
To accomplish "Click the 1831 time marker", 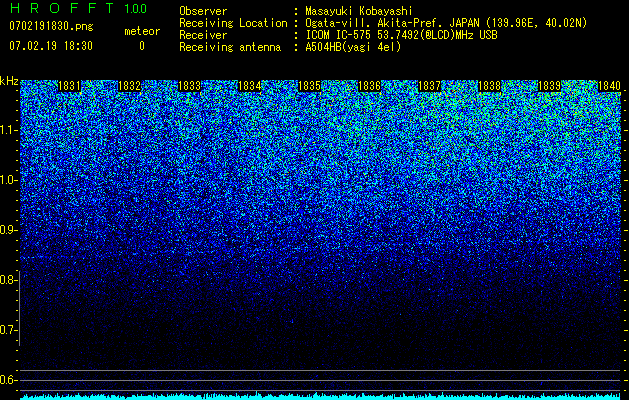I will click(69, 86).
